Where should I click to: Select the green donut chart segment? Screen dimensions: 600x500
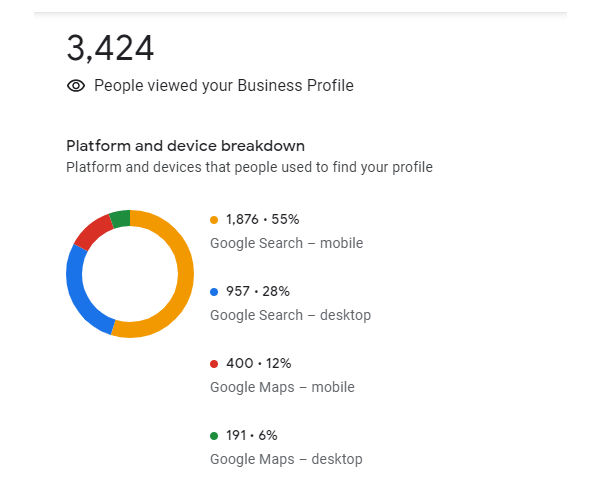tap(121, 219)
